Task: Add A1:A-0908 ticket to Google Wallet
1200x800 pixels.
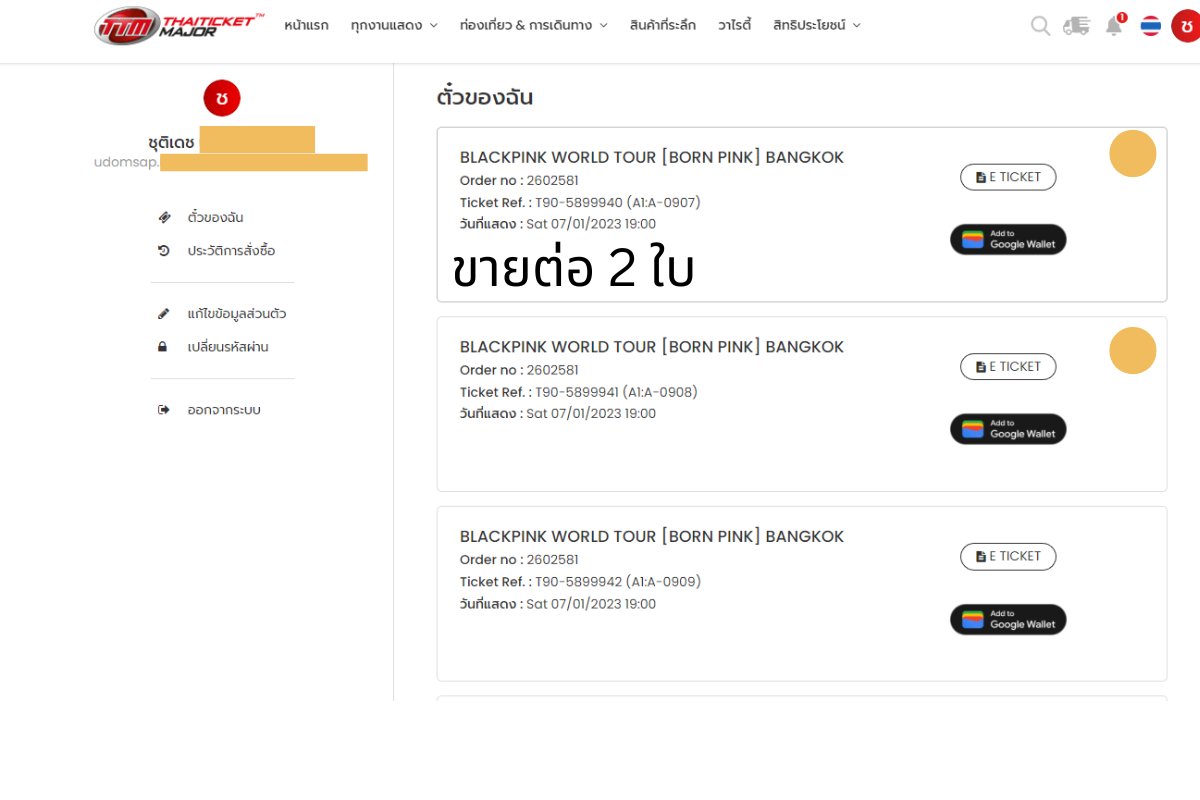Action: (x=1008, y=429)
